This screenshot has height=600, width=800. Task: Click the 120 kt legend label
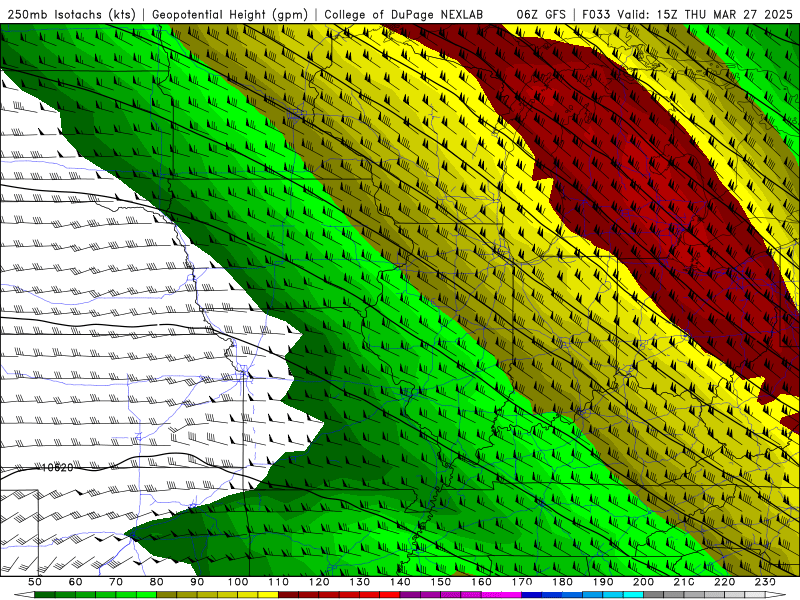click(x=319, y=582)
